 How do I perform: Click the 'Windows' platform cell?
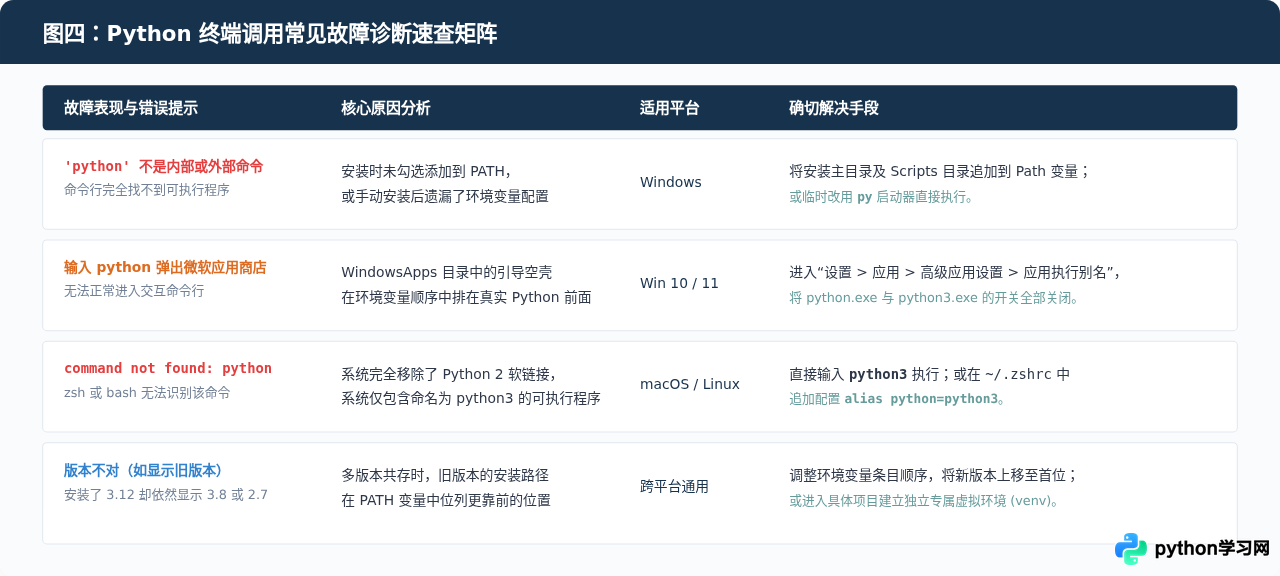[671, 182]
